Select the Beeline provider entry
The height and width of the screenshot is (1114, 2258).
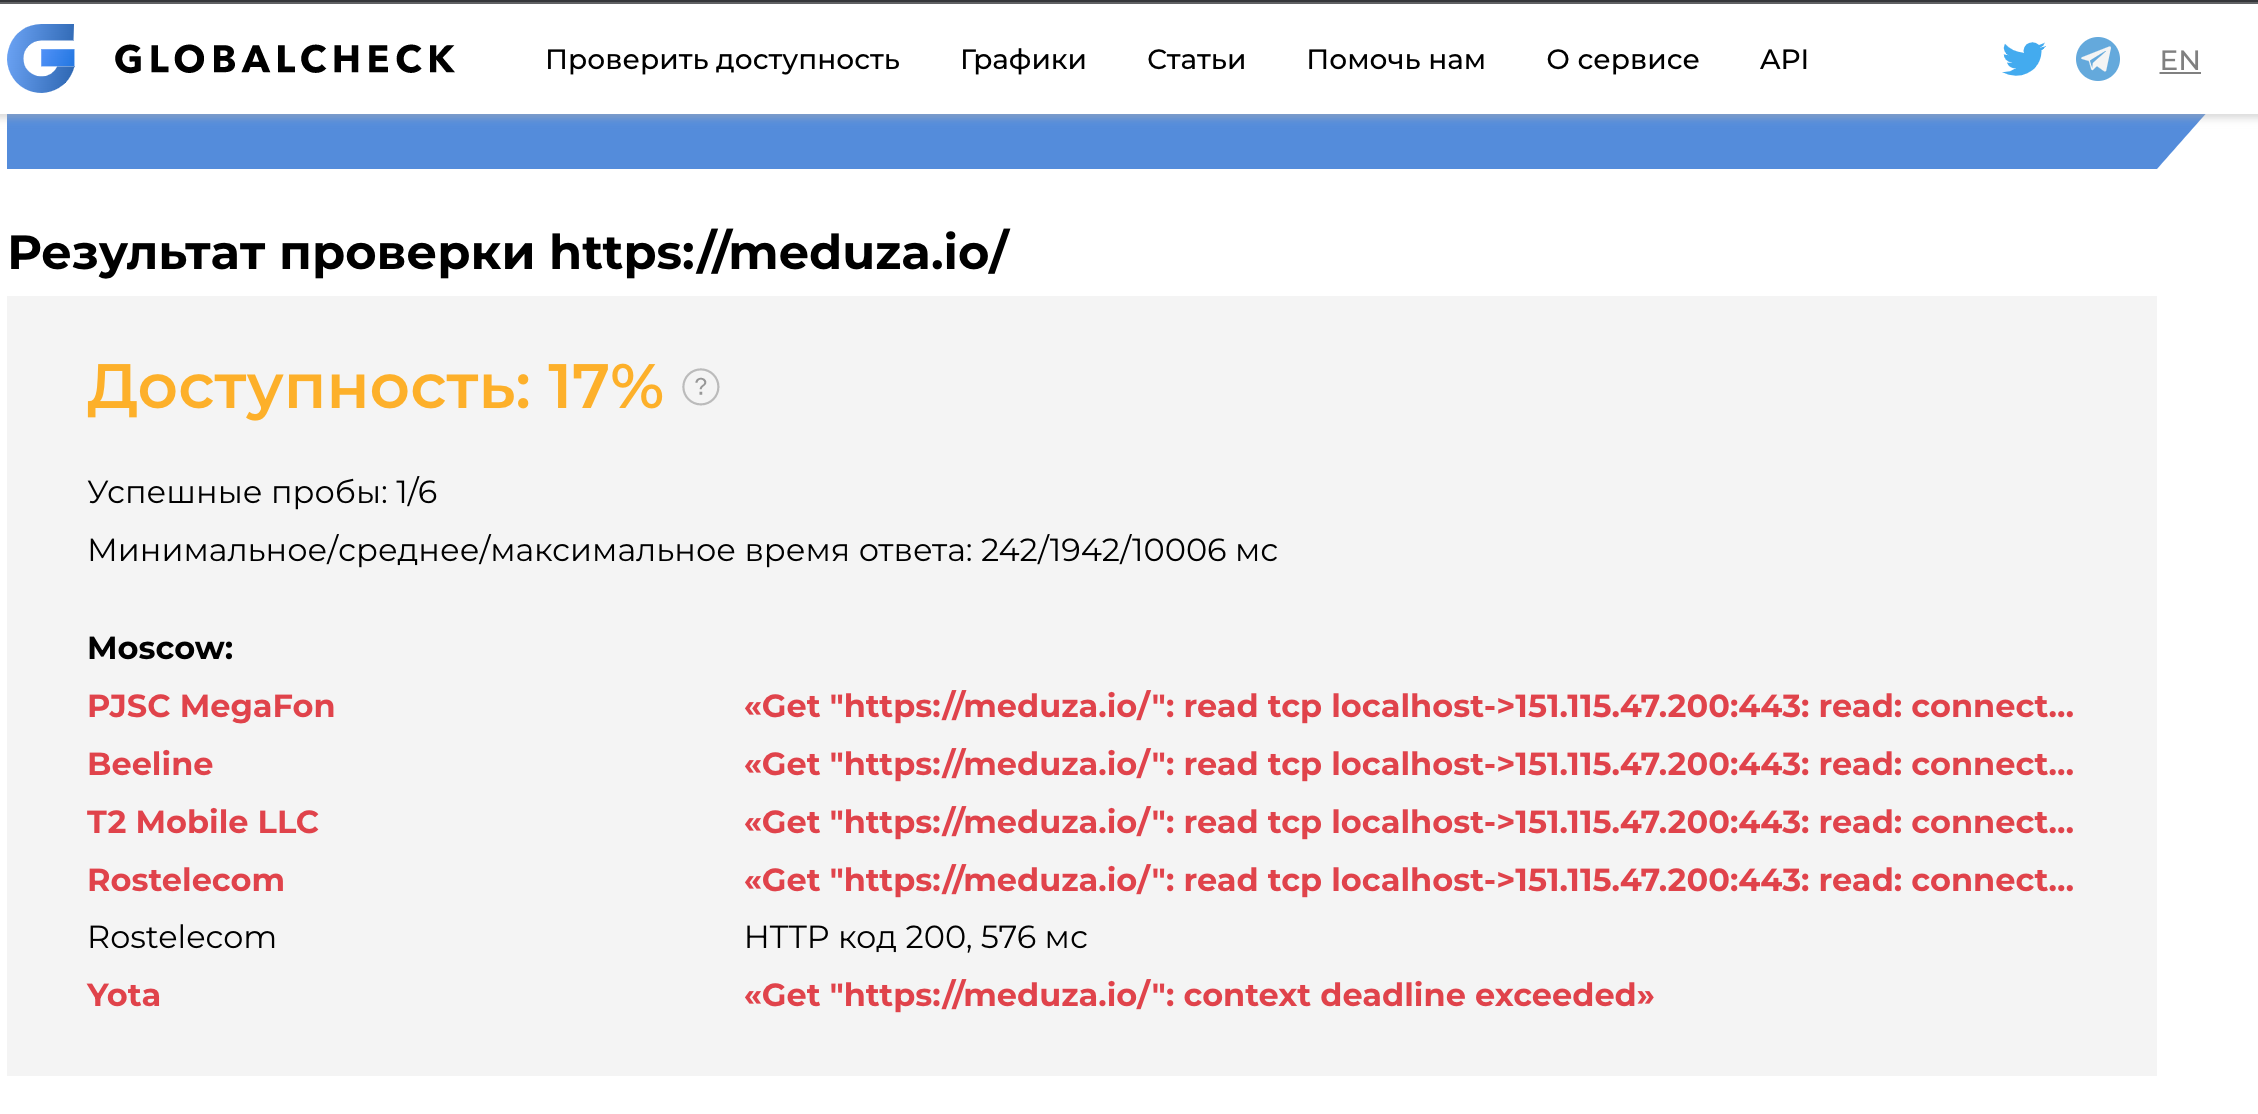[150, 763]
